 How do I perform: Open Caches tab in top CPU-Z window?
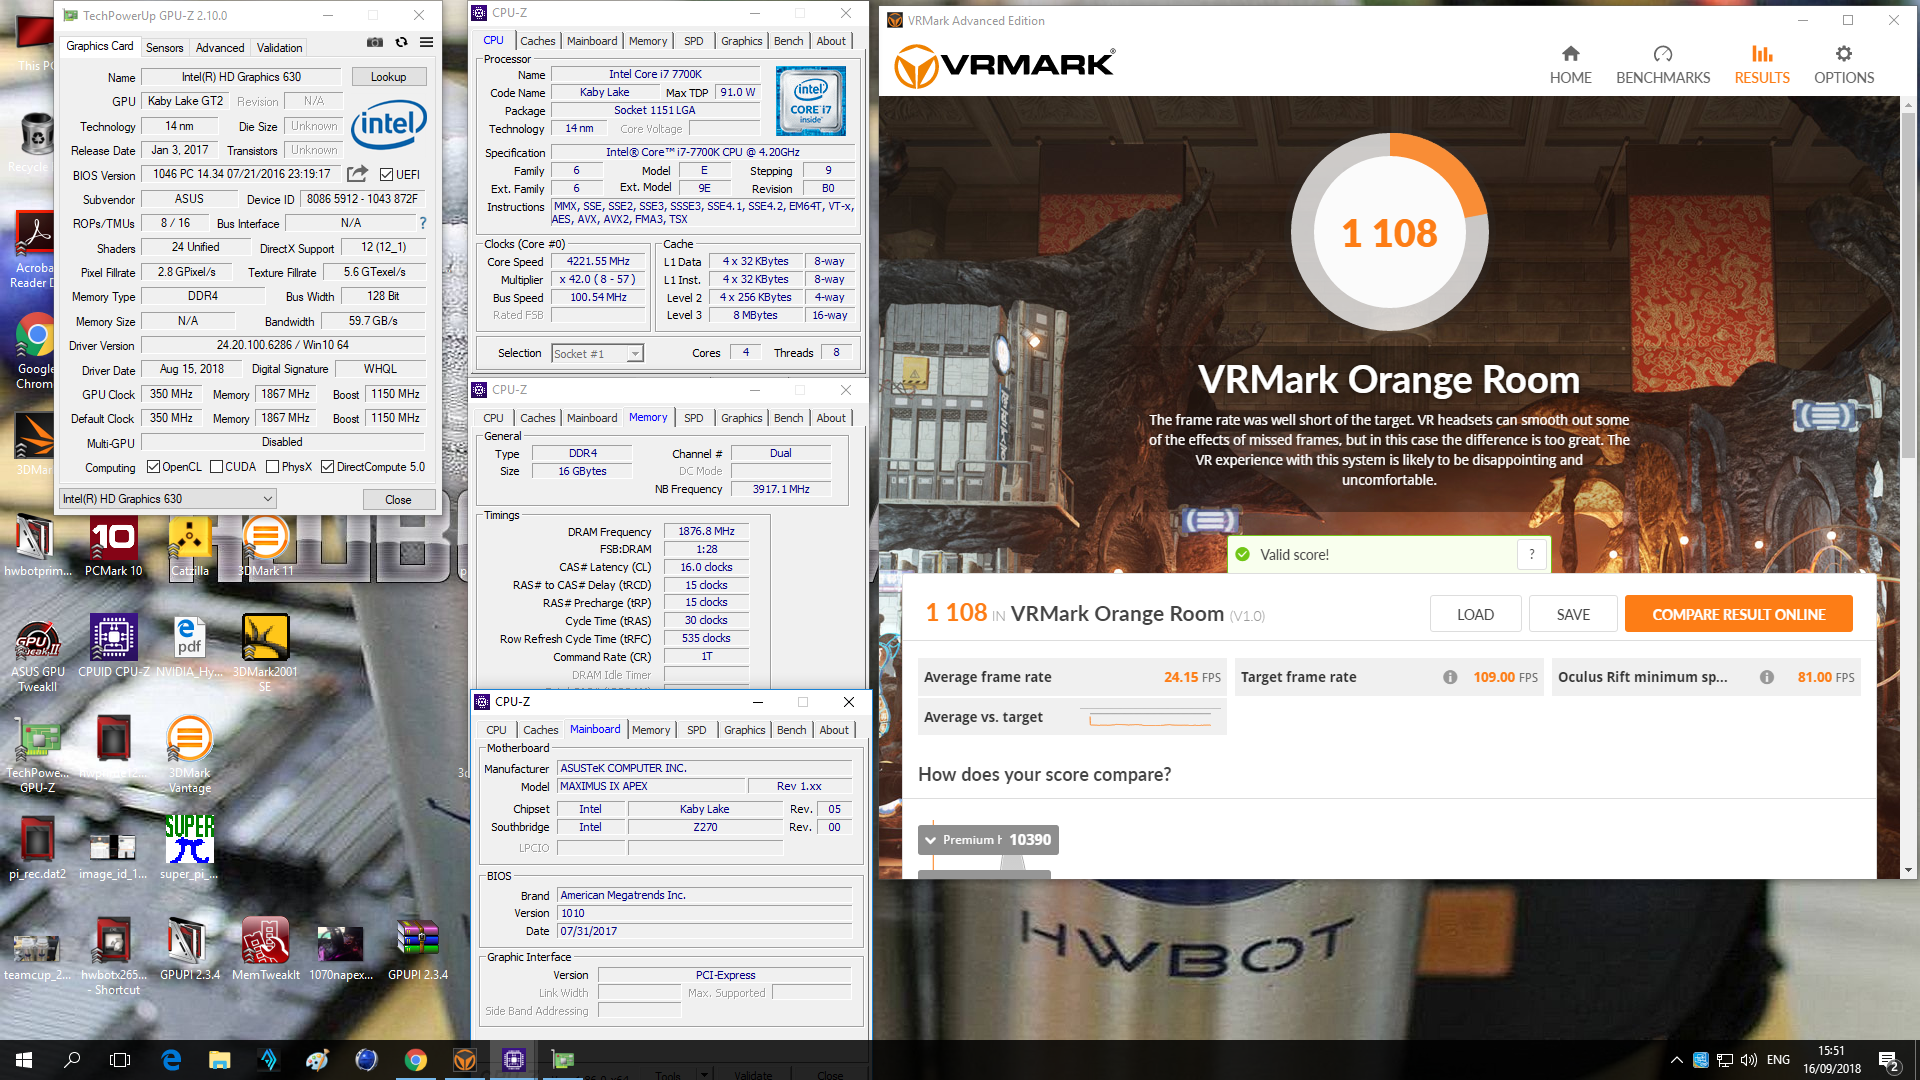pyautogui.click(x=538, y=41)
